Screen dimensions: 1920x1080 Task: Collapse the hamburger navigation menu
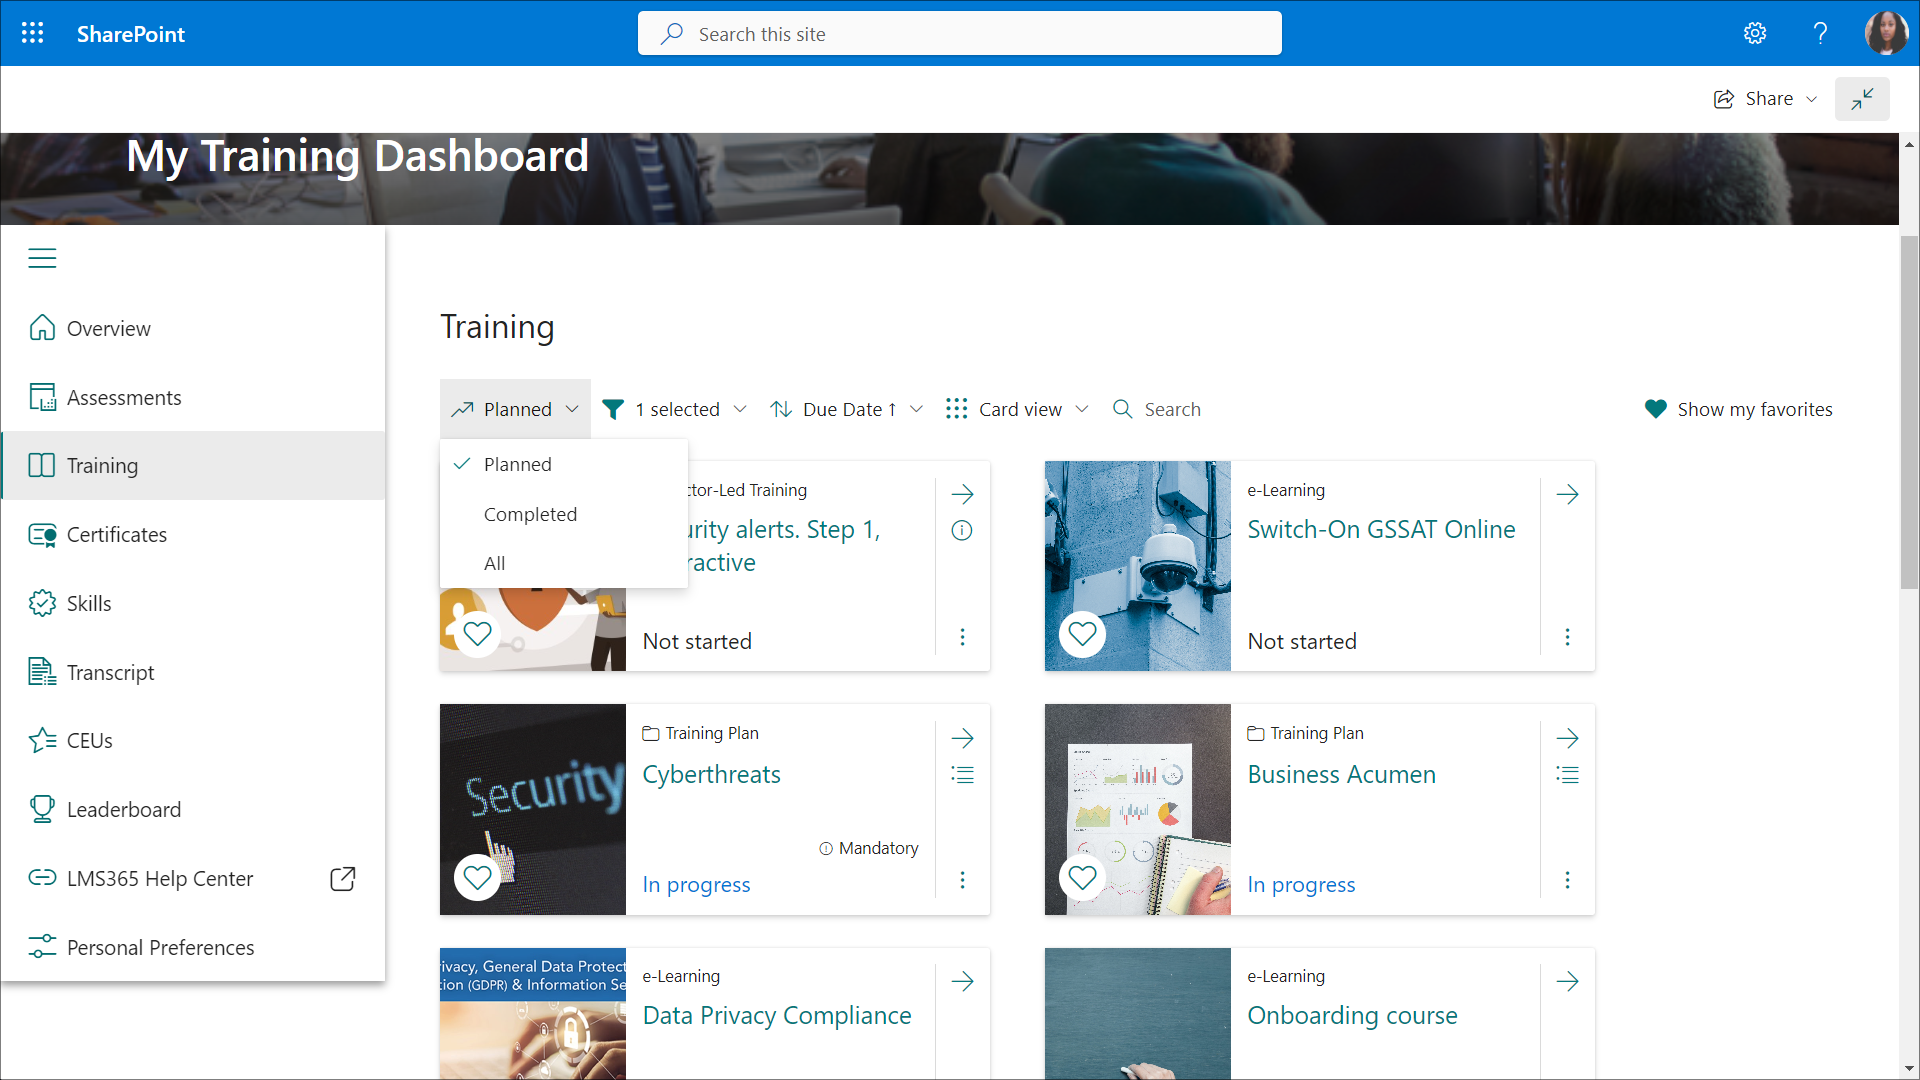click(x=42, y=258)
